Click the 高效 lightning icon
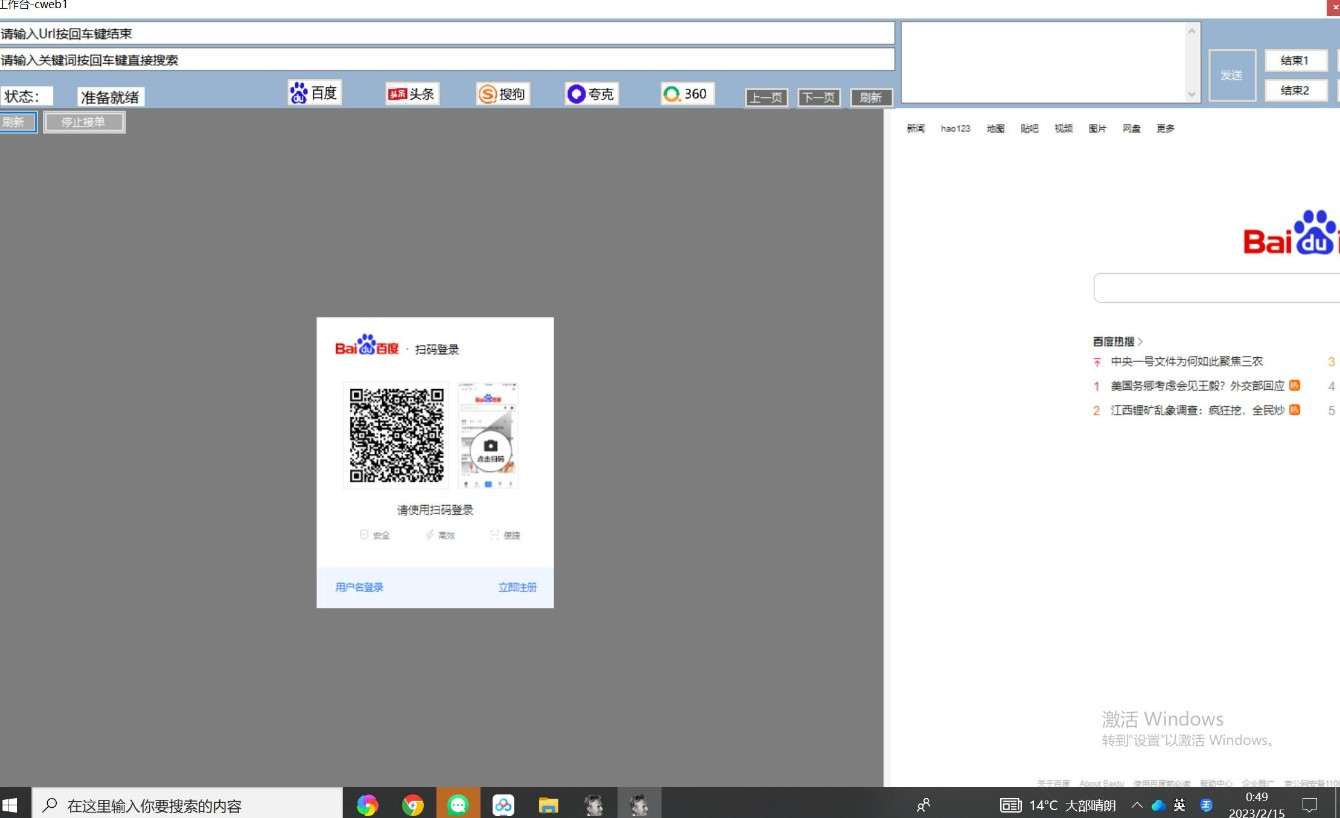 430,535
